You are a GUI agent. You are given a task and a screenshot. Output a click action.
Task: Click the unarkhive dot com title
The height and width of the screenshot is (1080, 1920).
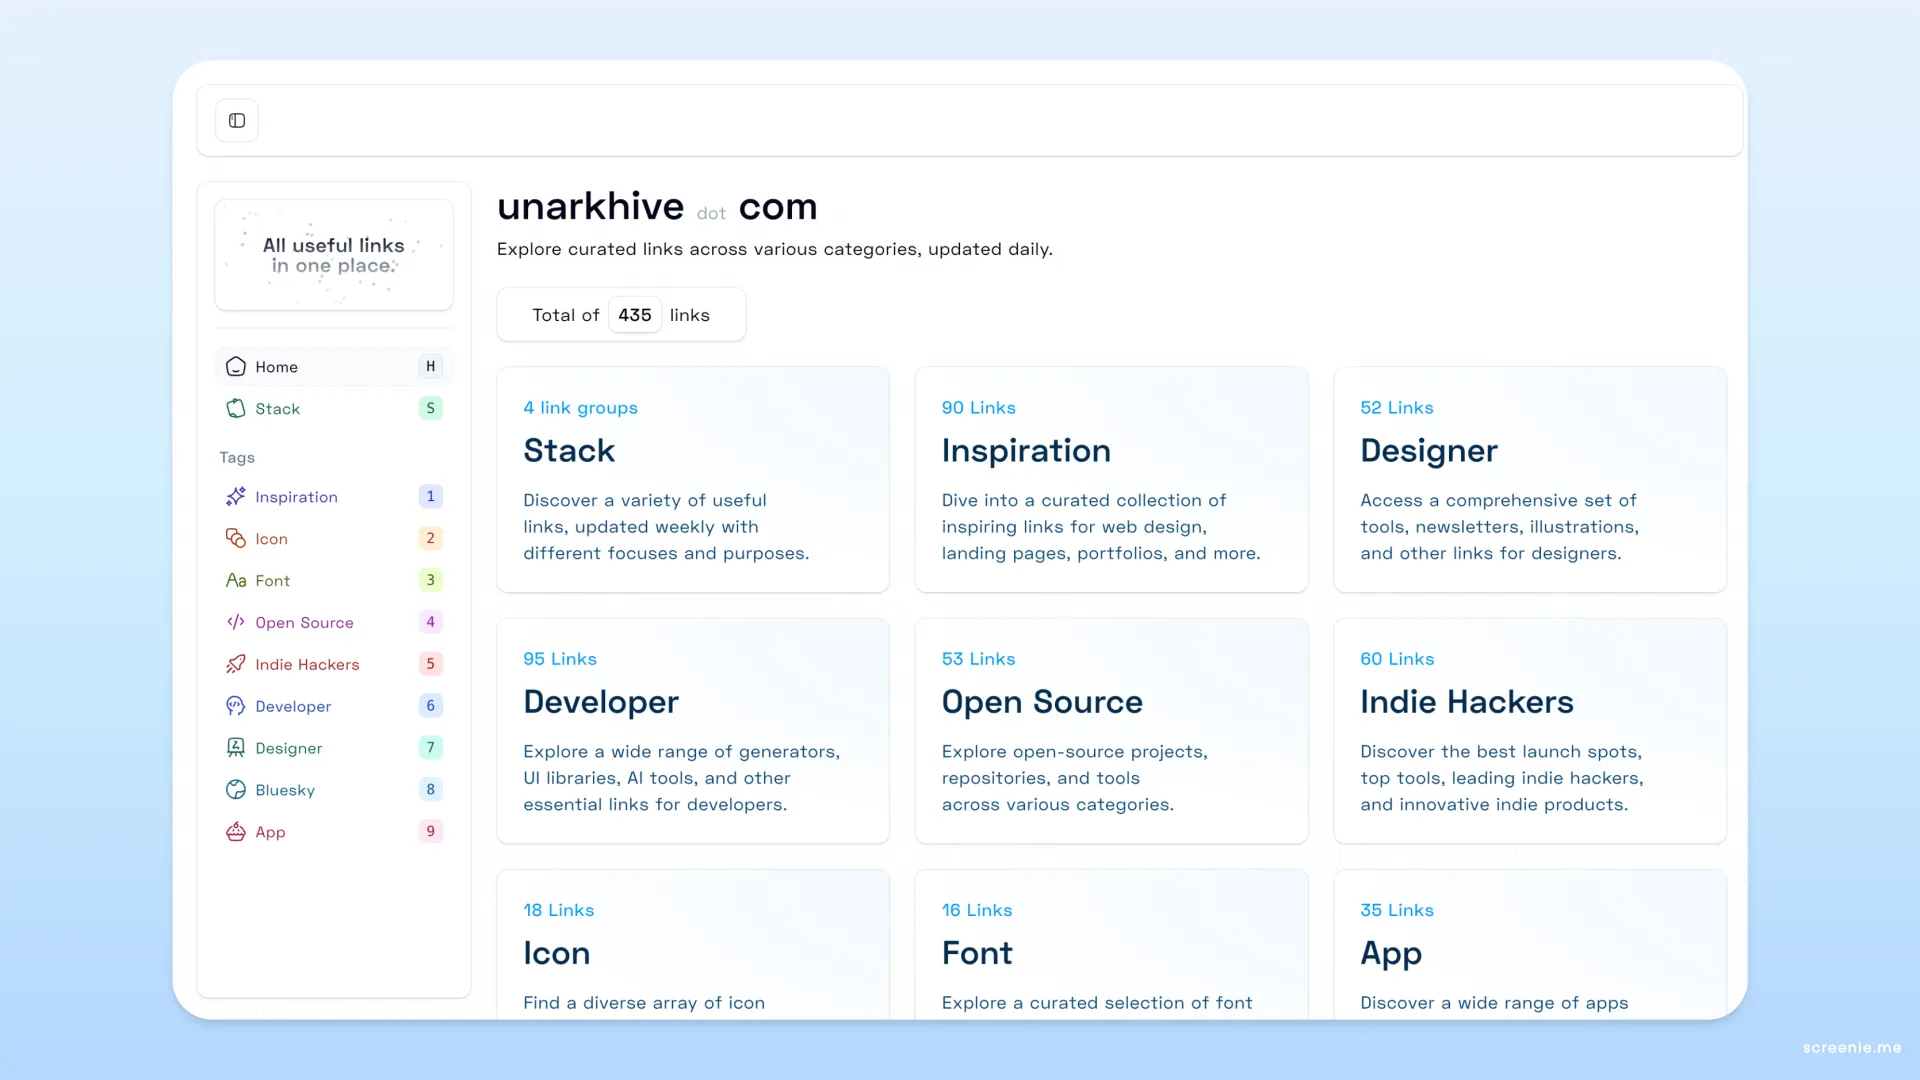(x=657, y=207)
